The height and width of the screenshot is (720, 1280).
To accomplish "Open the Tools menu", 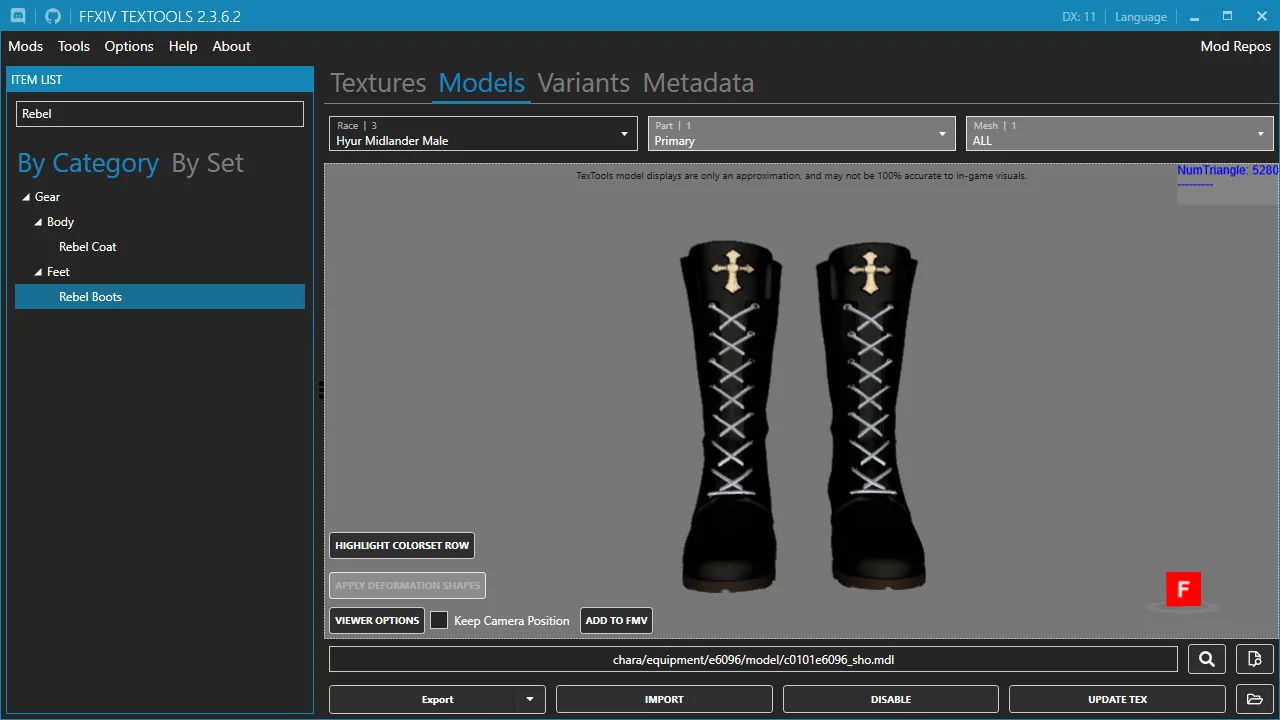I will (74, 46).
